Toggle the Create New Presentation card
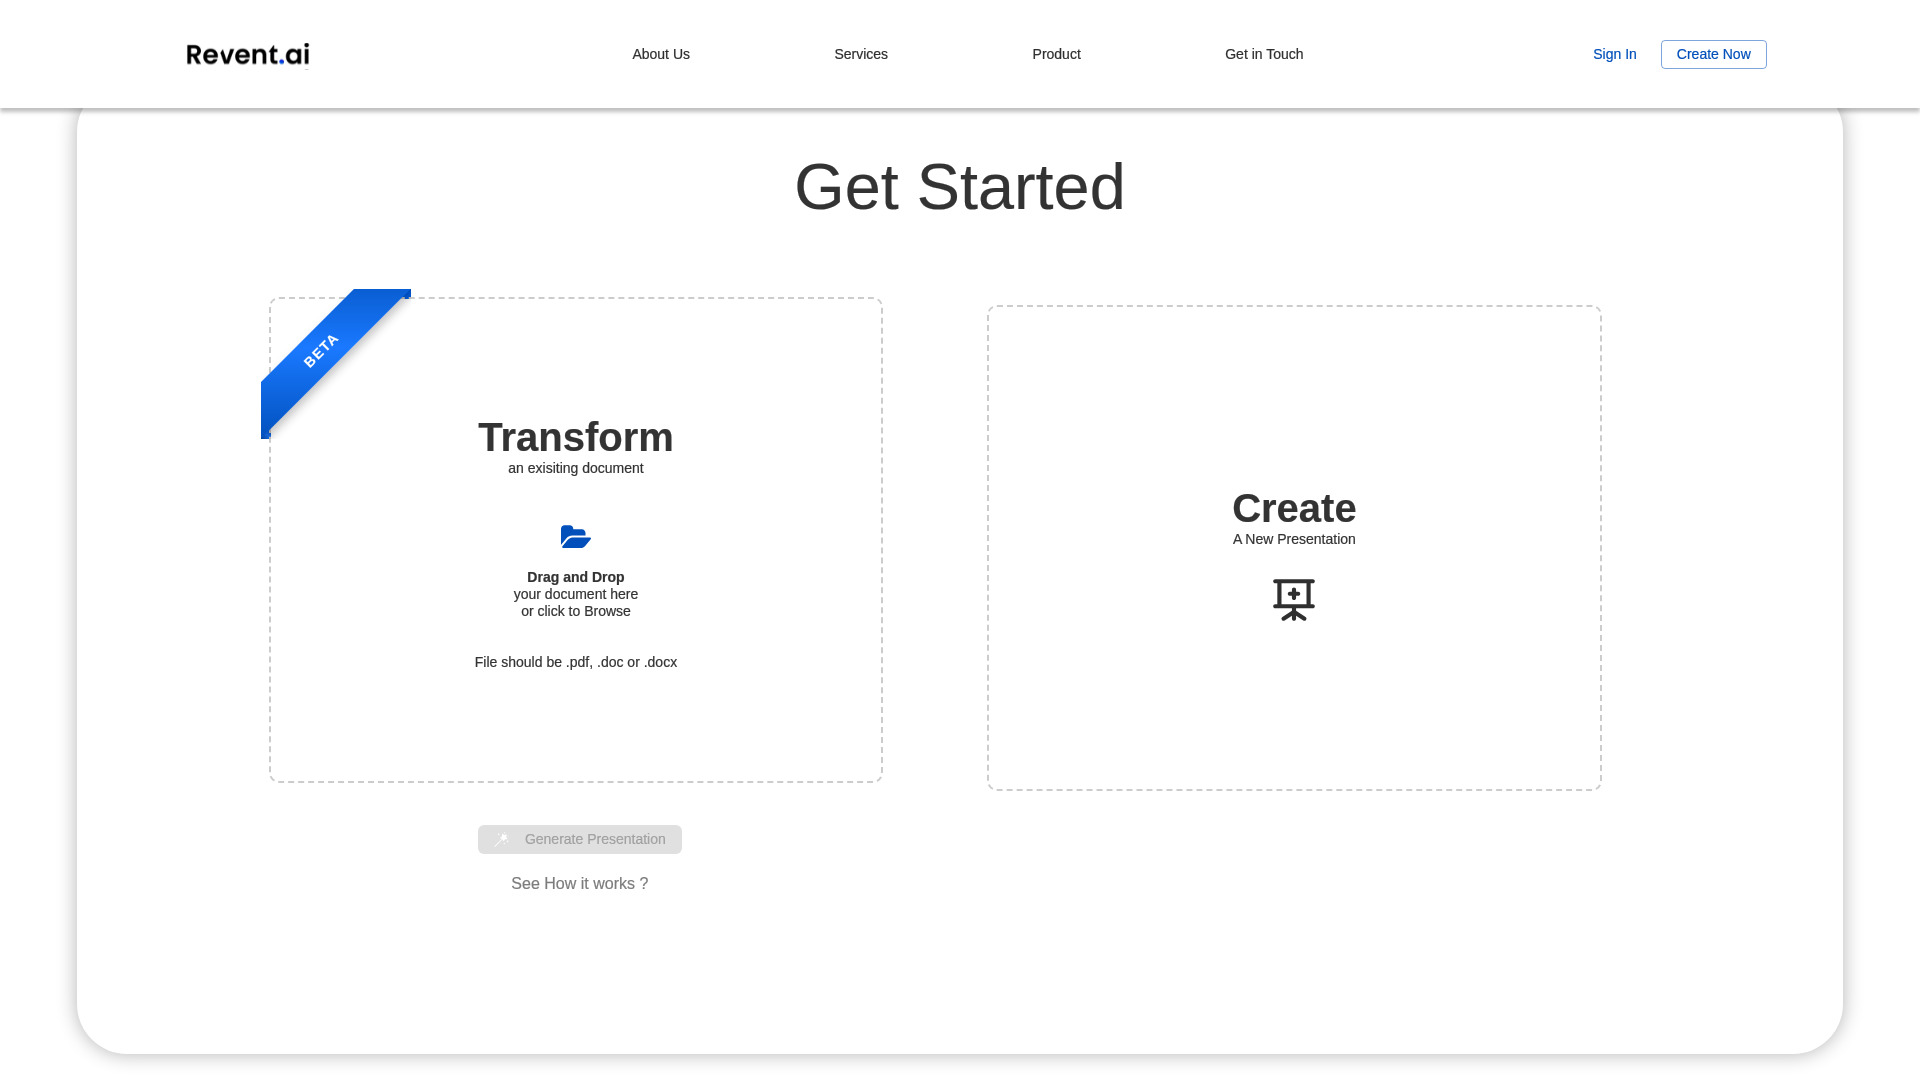The width and height of the screenshot is (1920, 1080). (1294, 547)
